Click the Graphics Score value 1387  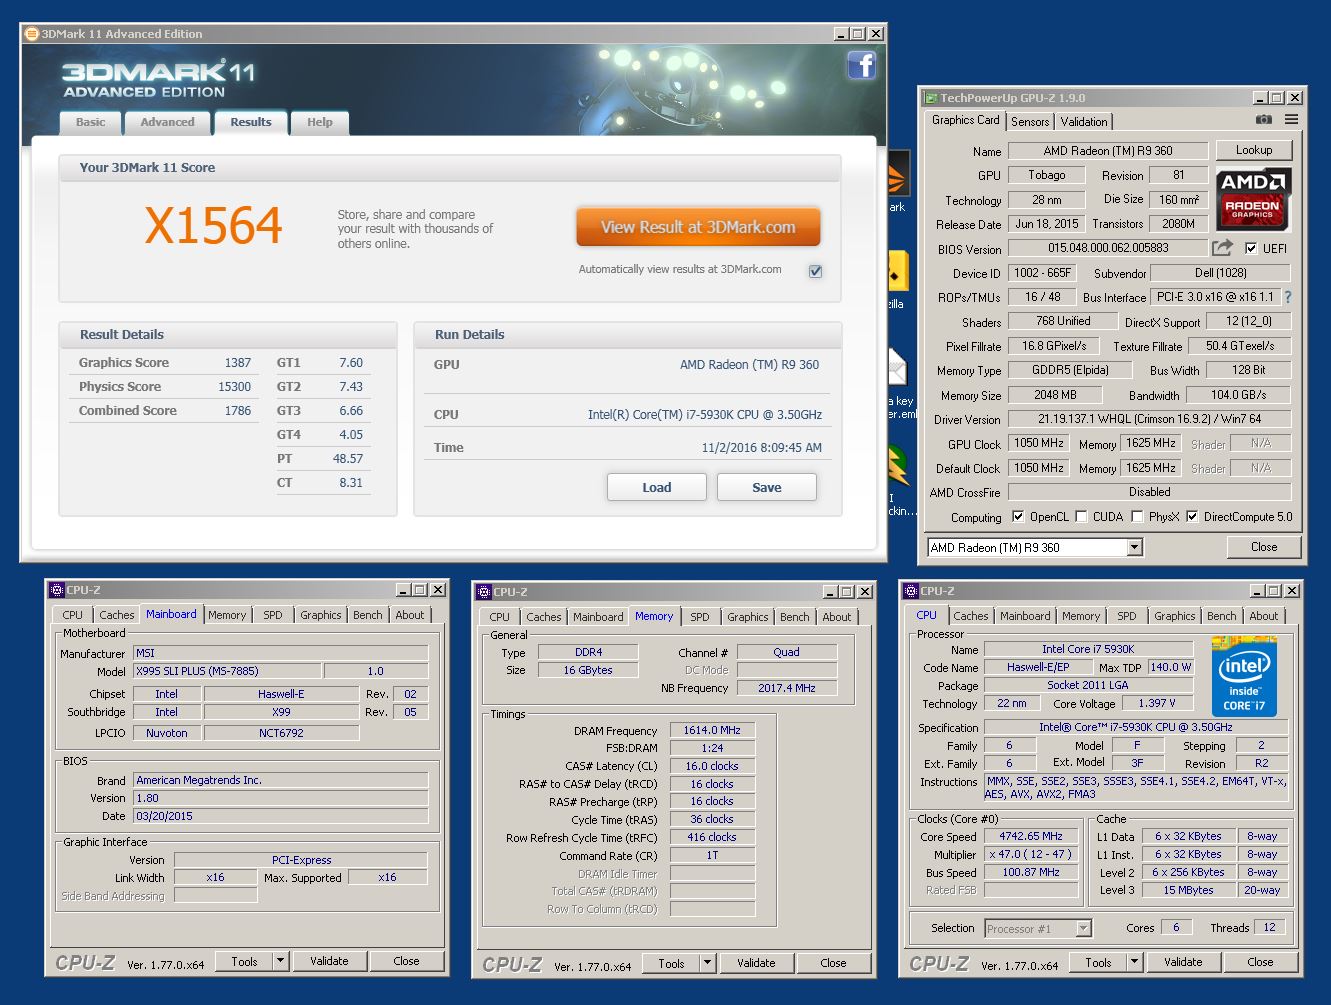[238, 363]
